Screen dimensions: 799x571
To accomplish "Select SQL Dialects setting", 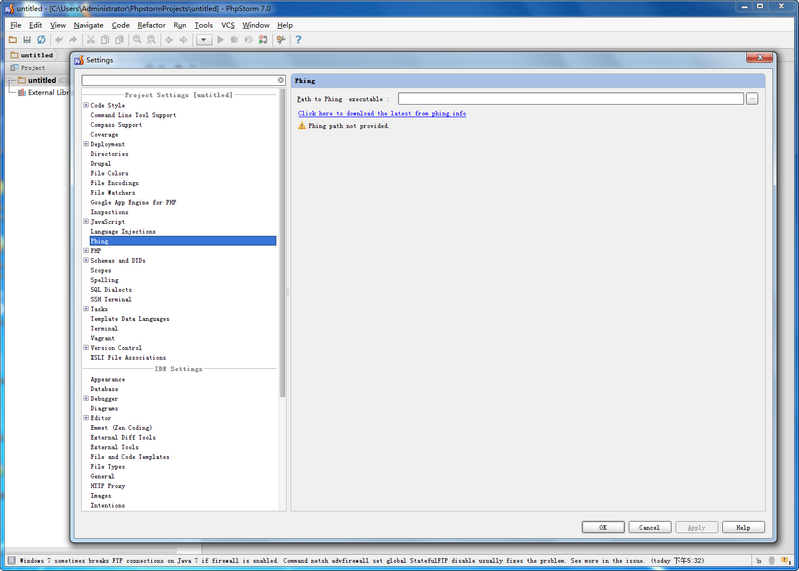I will pos(111,289).
